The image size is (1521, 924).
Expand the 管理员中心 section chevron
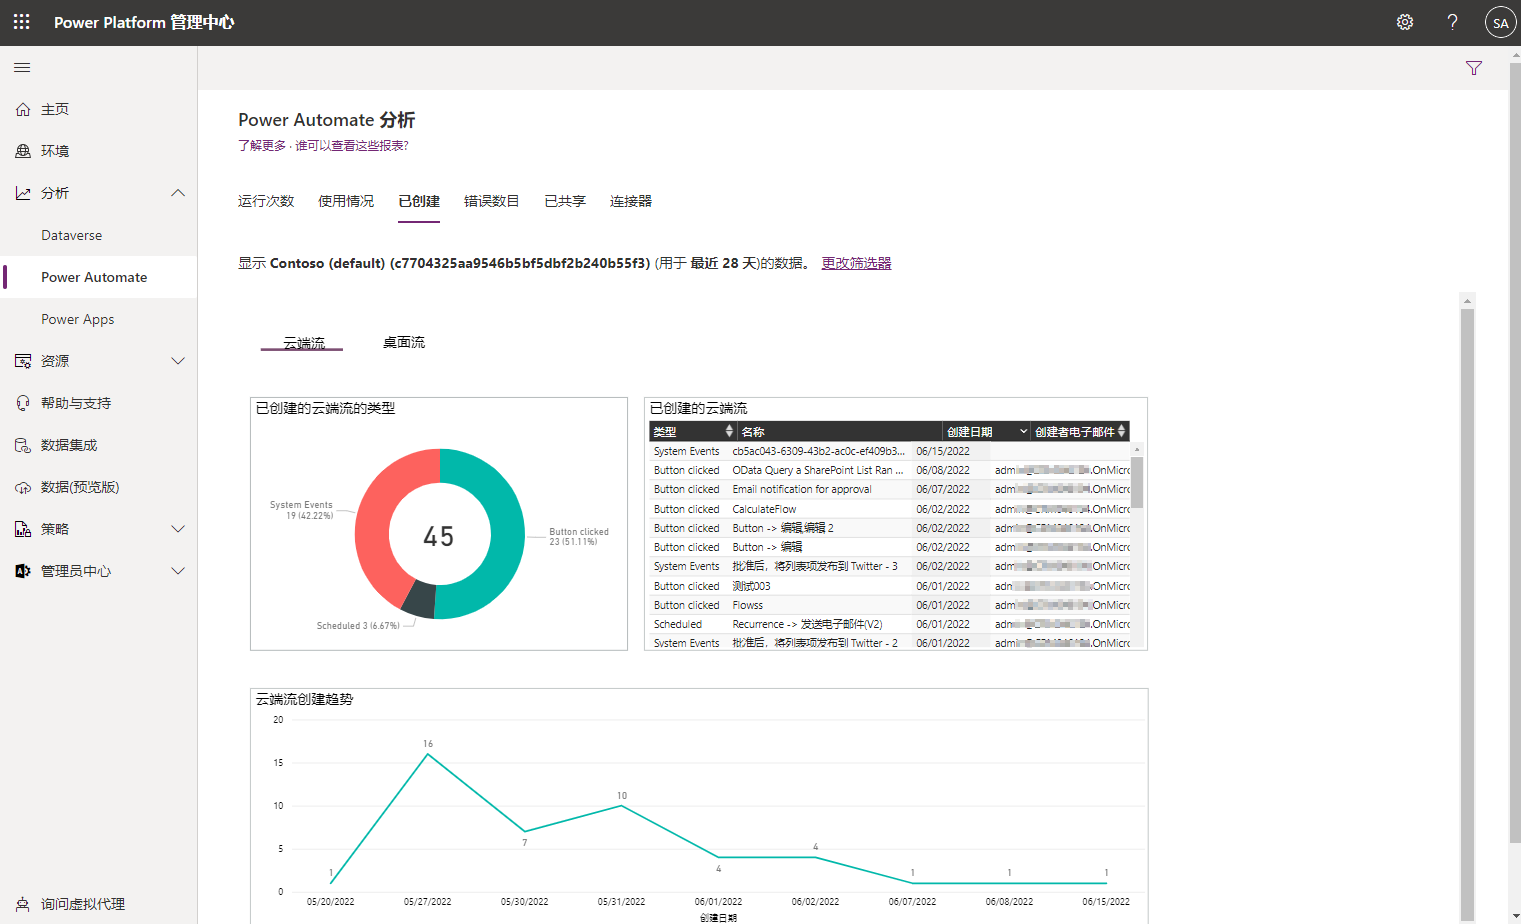(x=178, y=571)
